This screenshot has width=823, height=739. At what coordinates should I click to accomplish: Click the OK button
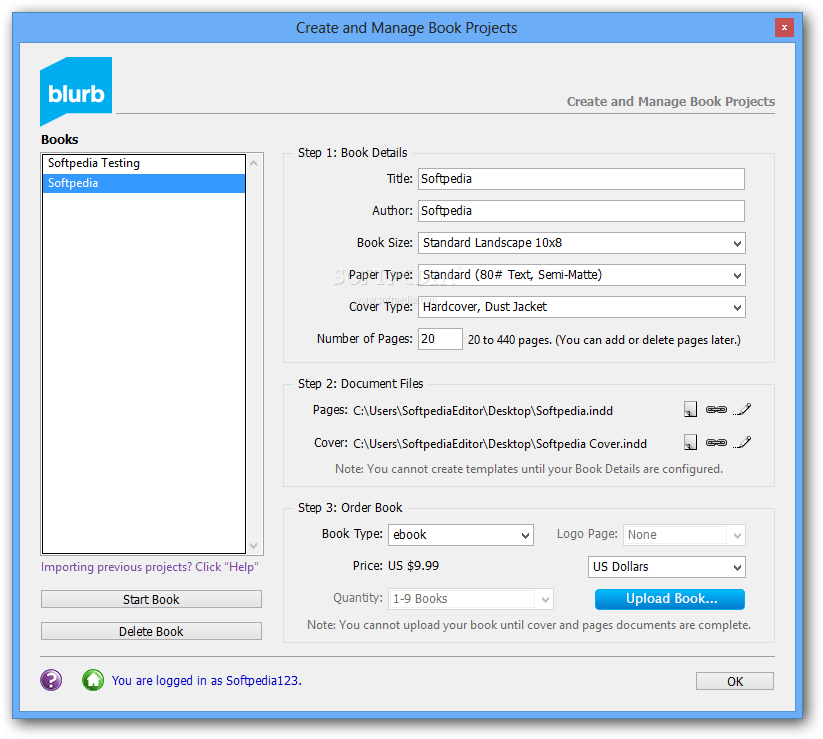[735, 681]
